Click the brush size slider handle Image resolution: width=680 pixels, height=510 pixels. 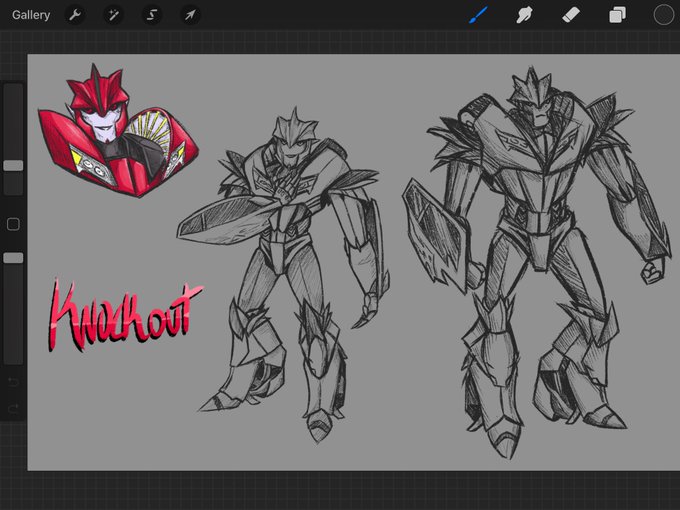point(13,165)
